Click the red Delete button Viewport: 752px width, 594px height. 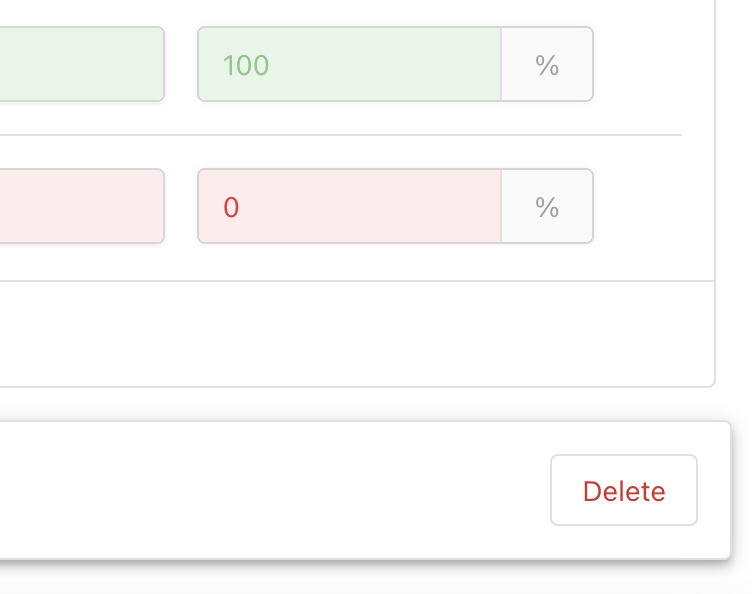pyautogui.click(x=624, y=491)
